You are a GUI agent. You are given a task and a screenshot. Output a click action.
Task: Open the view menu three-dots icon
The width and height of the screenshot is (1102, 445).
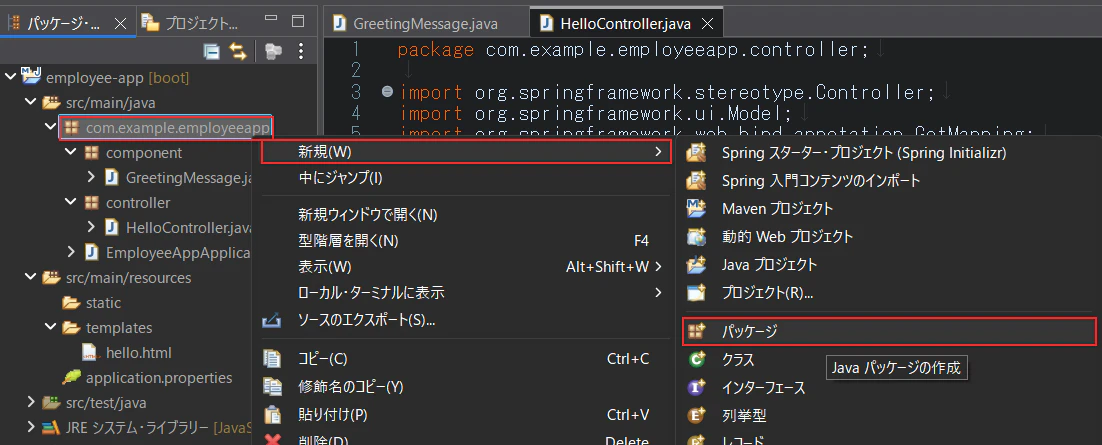301,51
